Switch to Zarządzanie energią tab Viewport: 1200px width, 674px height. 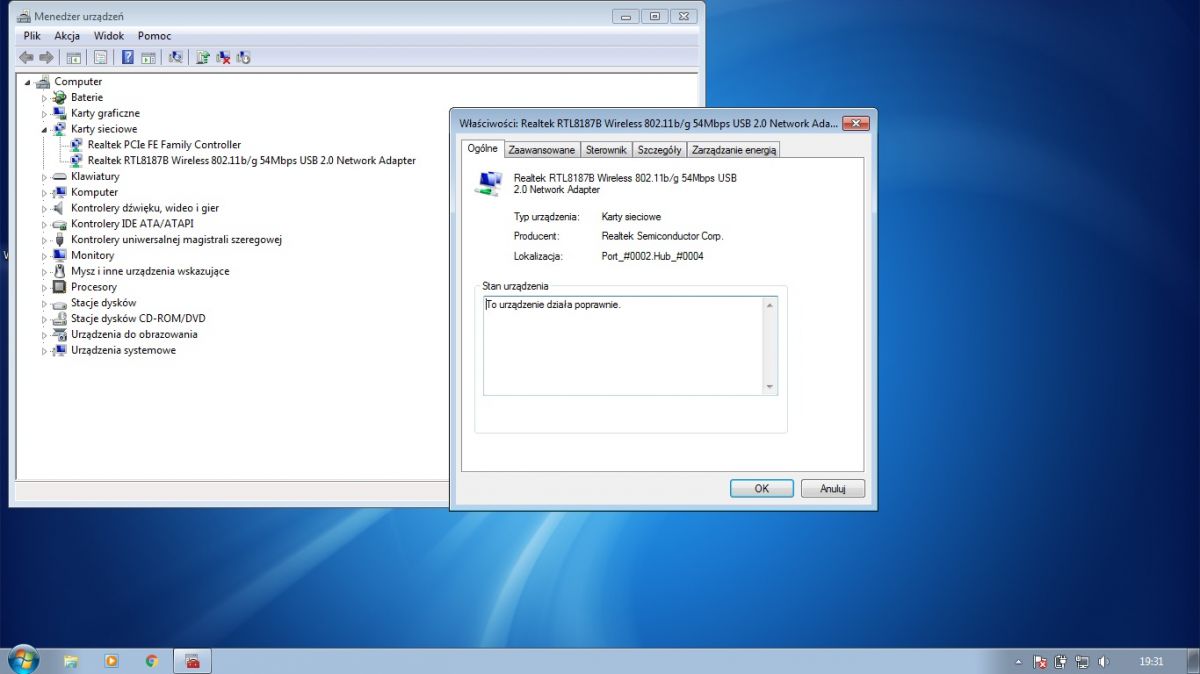click(733, 150)
